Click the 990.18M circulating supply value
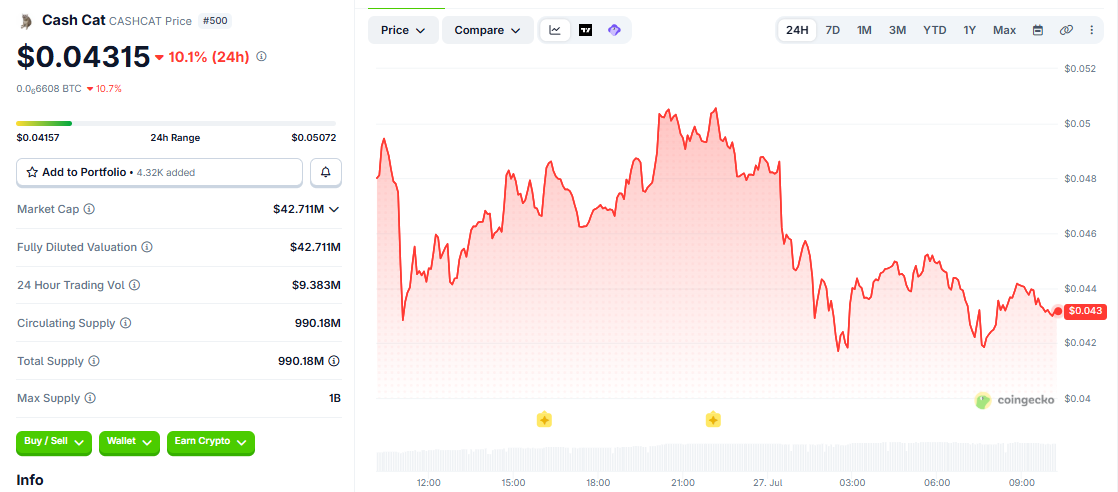The image size is (1118, 492). pos(318,323)
